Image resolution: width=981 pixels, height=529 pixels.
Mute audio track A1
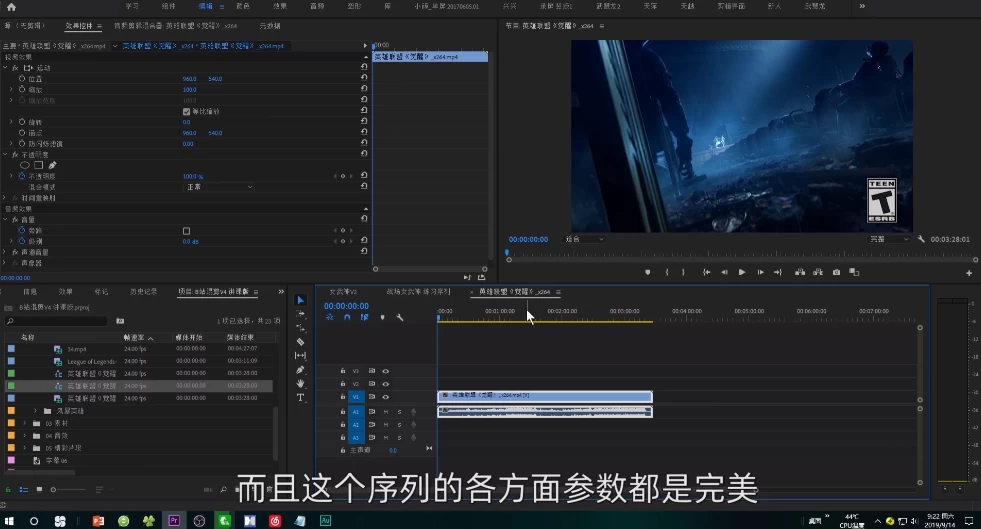[x=386, y=411]
